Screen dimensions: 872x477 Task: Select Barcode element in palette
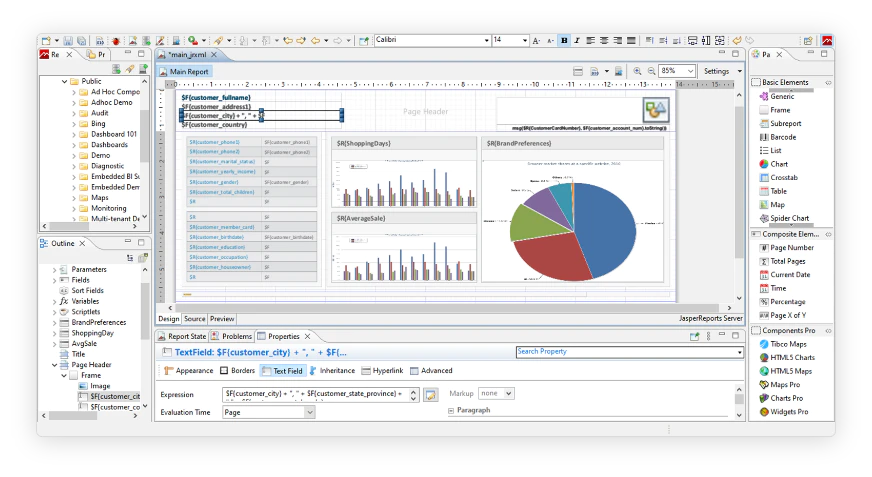777,137
